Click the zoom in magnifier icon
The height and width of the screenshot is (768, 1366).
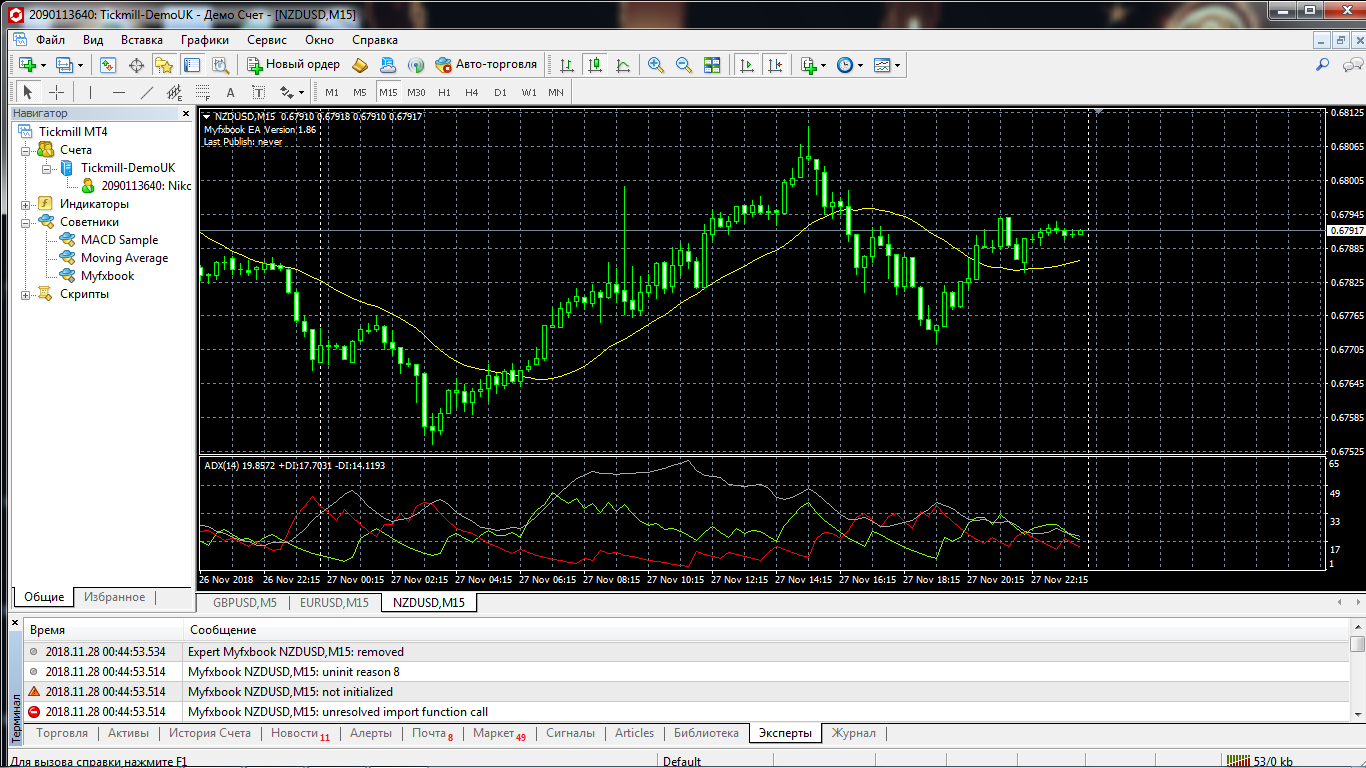(656, 65)
